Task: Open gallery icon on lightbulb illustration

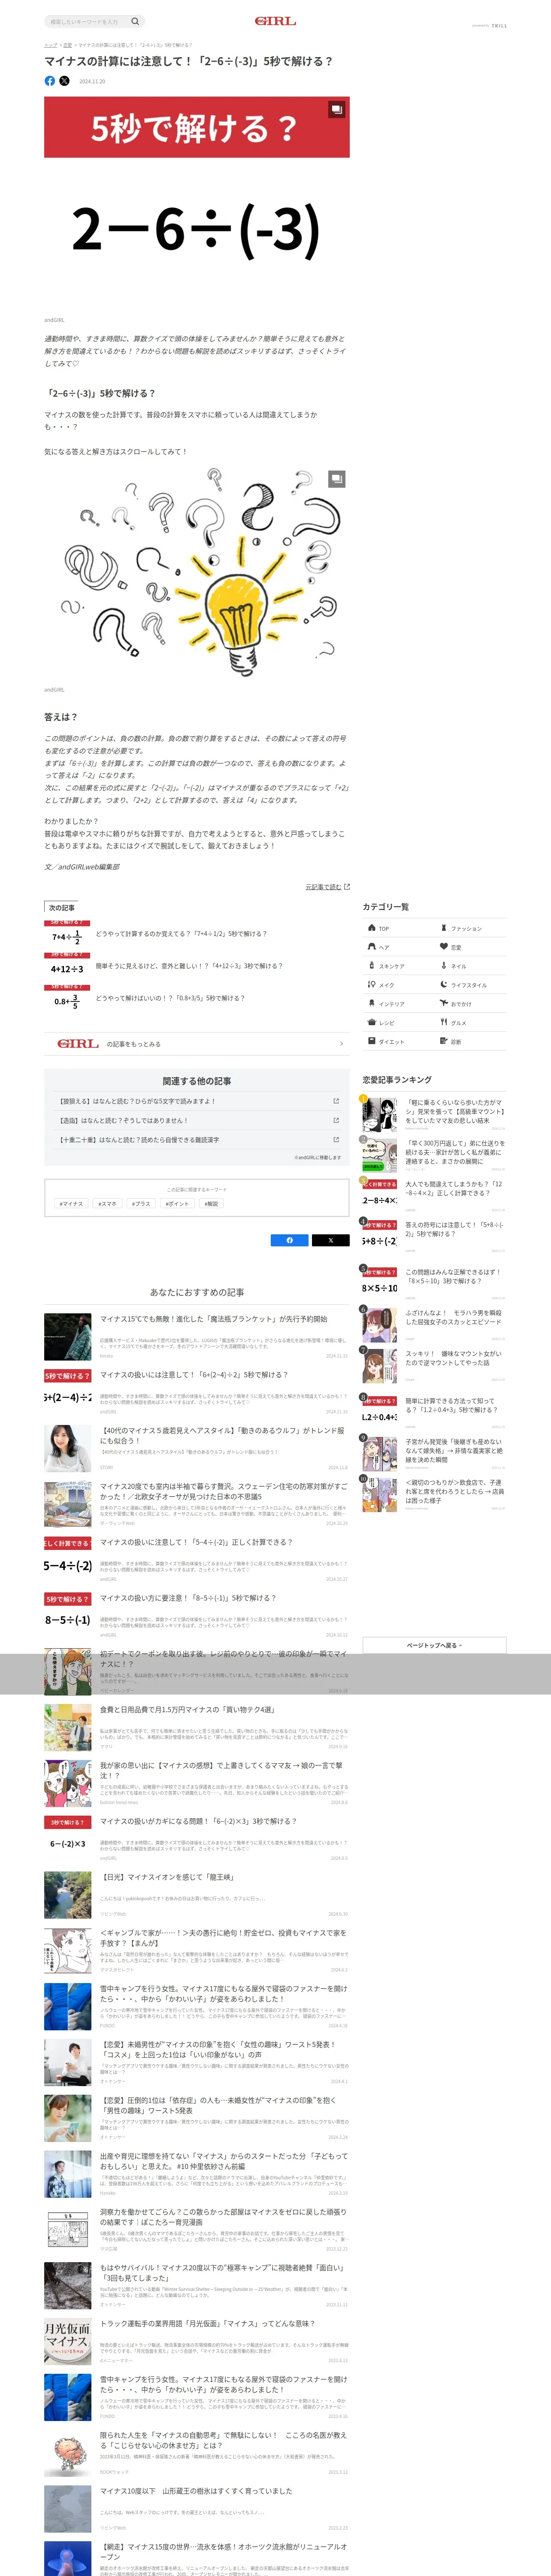Action: [337, 479]
